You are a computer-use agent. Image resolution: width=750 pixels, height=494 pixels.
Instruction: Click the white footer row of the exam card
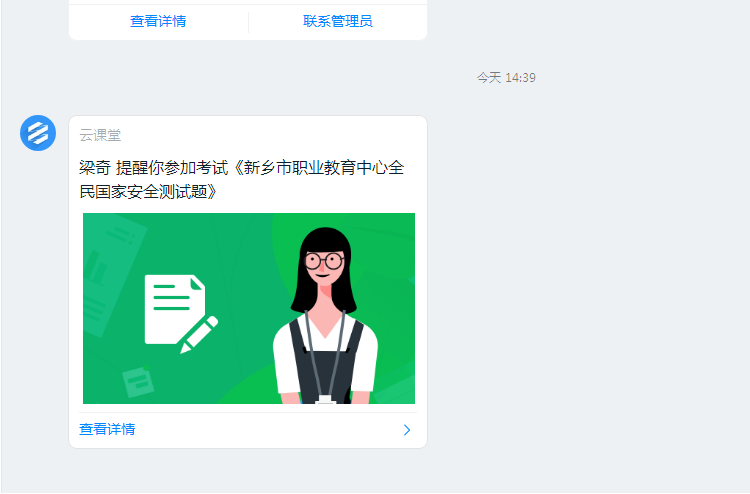tap(248, 429)
